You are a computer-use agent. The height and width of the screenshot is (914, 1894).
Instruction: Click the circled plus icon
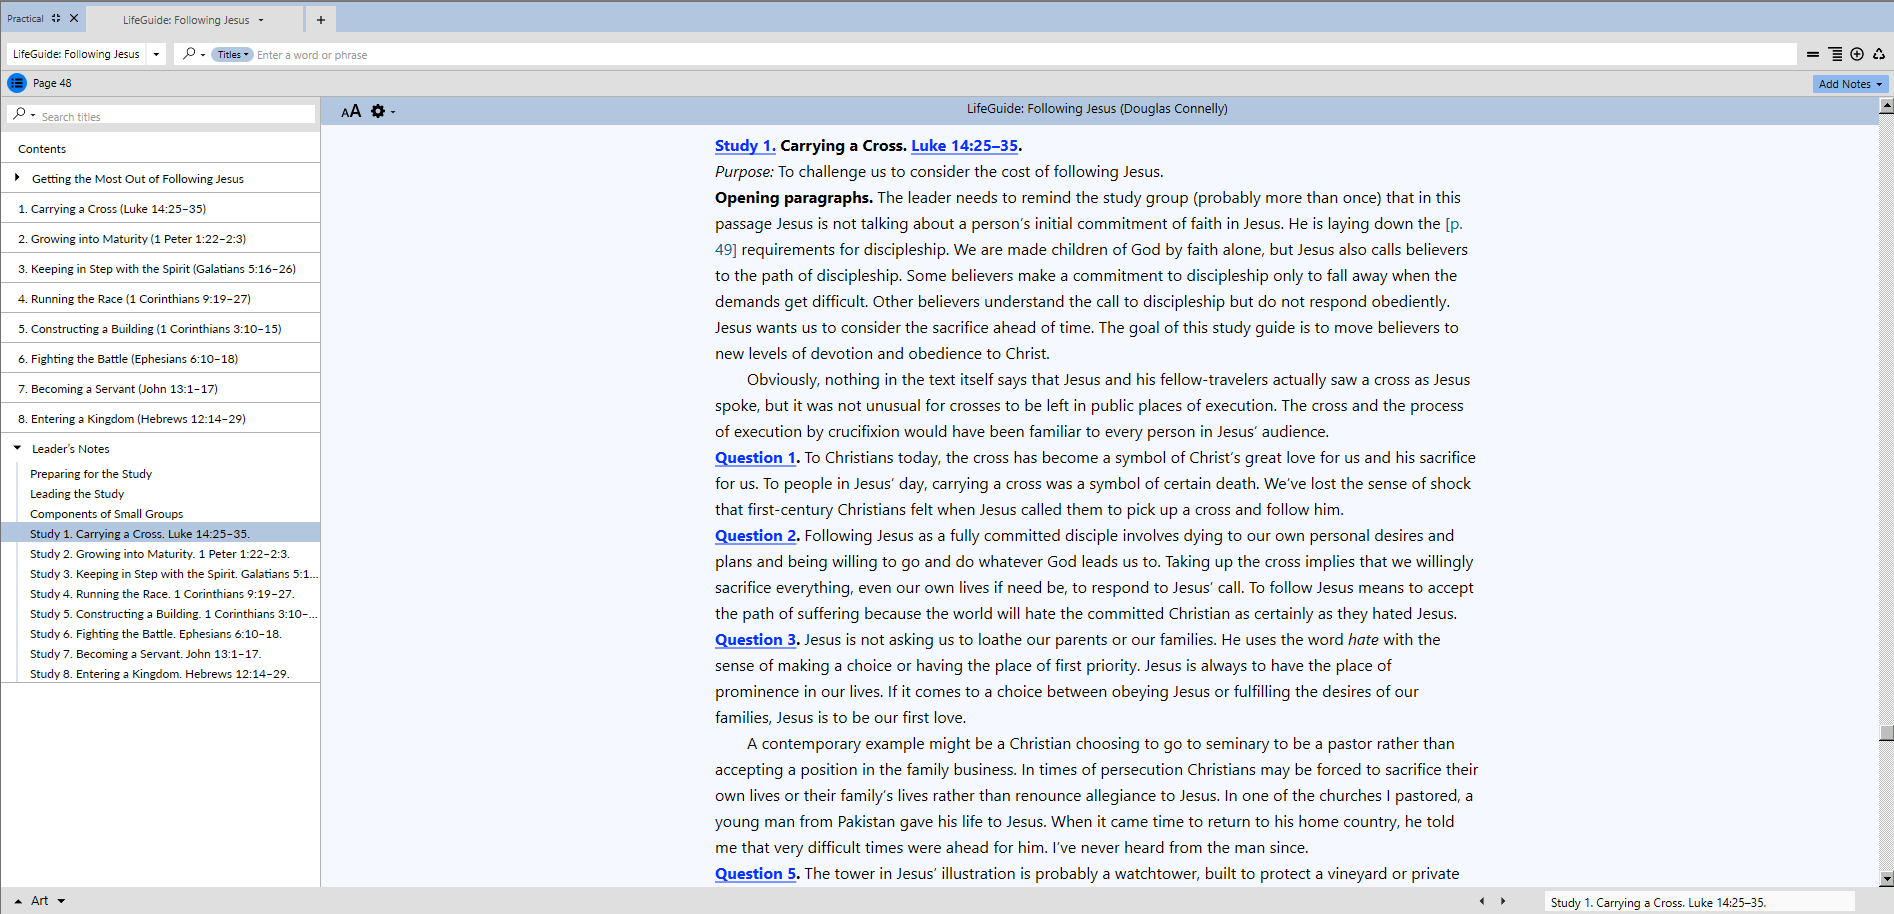pos(1857,54)
